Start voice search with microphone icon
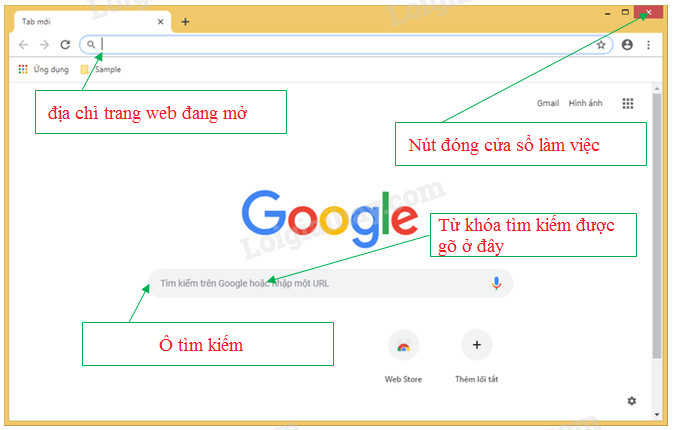The width and height of the screenshot is (674, 430). pos(496,283)
